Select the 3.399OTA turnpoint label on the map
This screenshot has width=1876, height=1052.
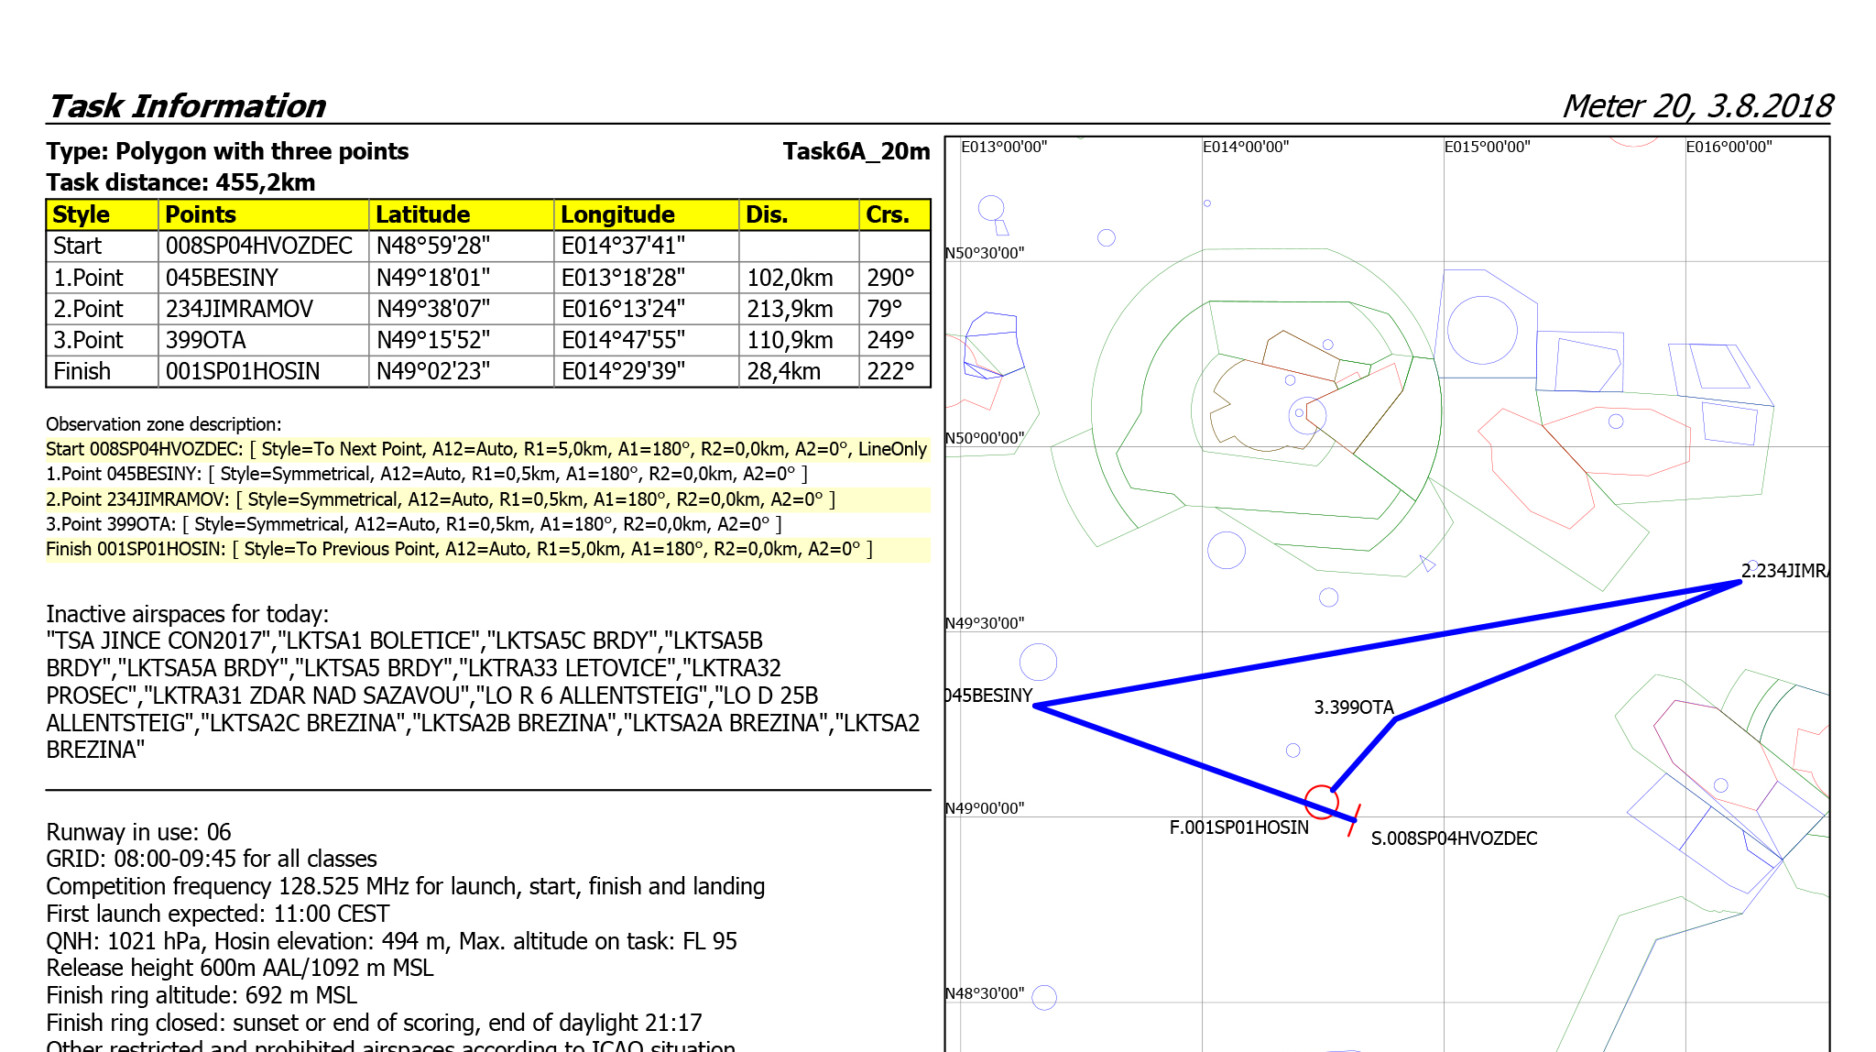(x=1353, y=707)
